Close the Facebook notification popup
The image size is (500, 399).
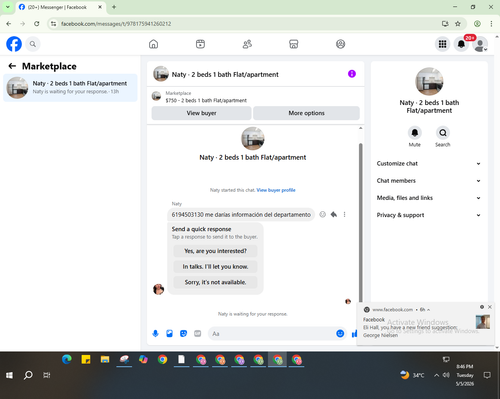point(490,307)
